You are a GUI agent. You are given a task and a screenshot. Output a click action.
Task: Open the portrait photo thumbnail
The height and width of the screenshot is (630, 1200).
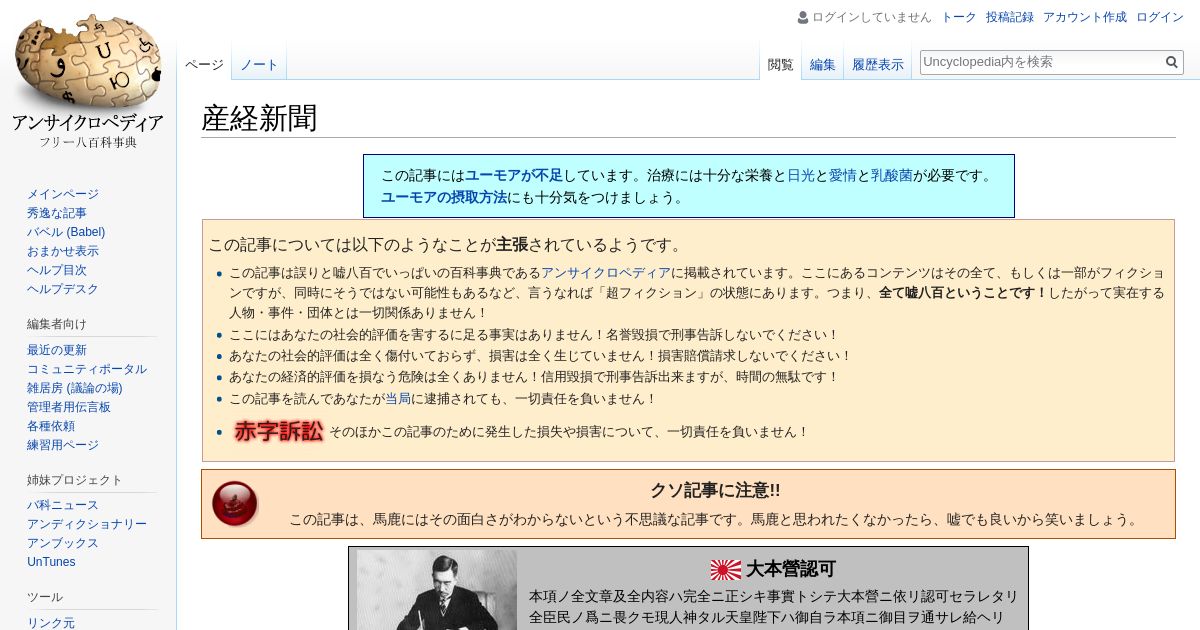coord(437,589)
